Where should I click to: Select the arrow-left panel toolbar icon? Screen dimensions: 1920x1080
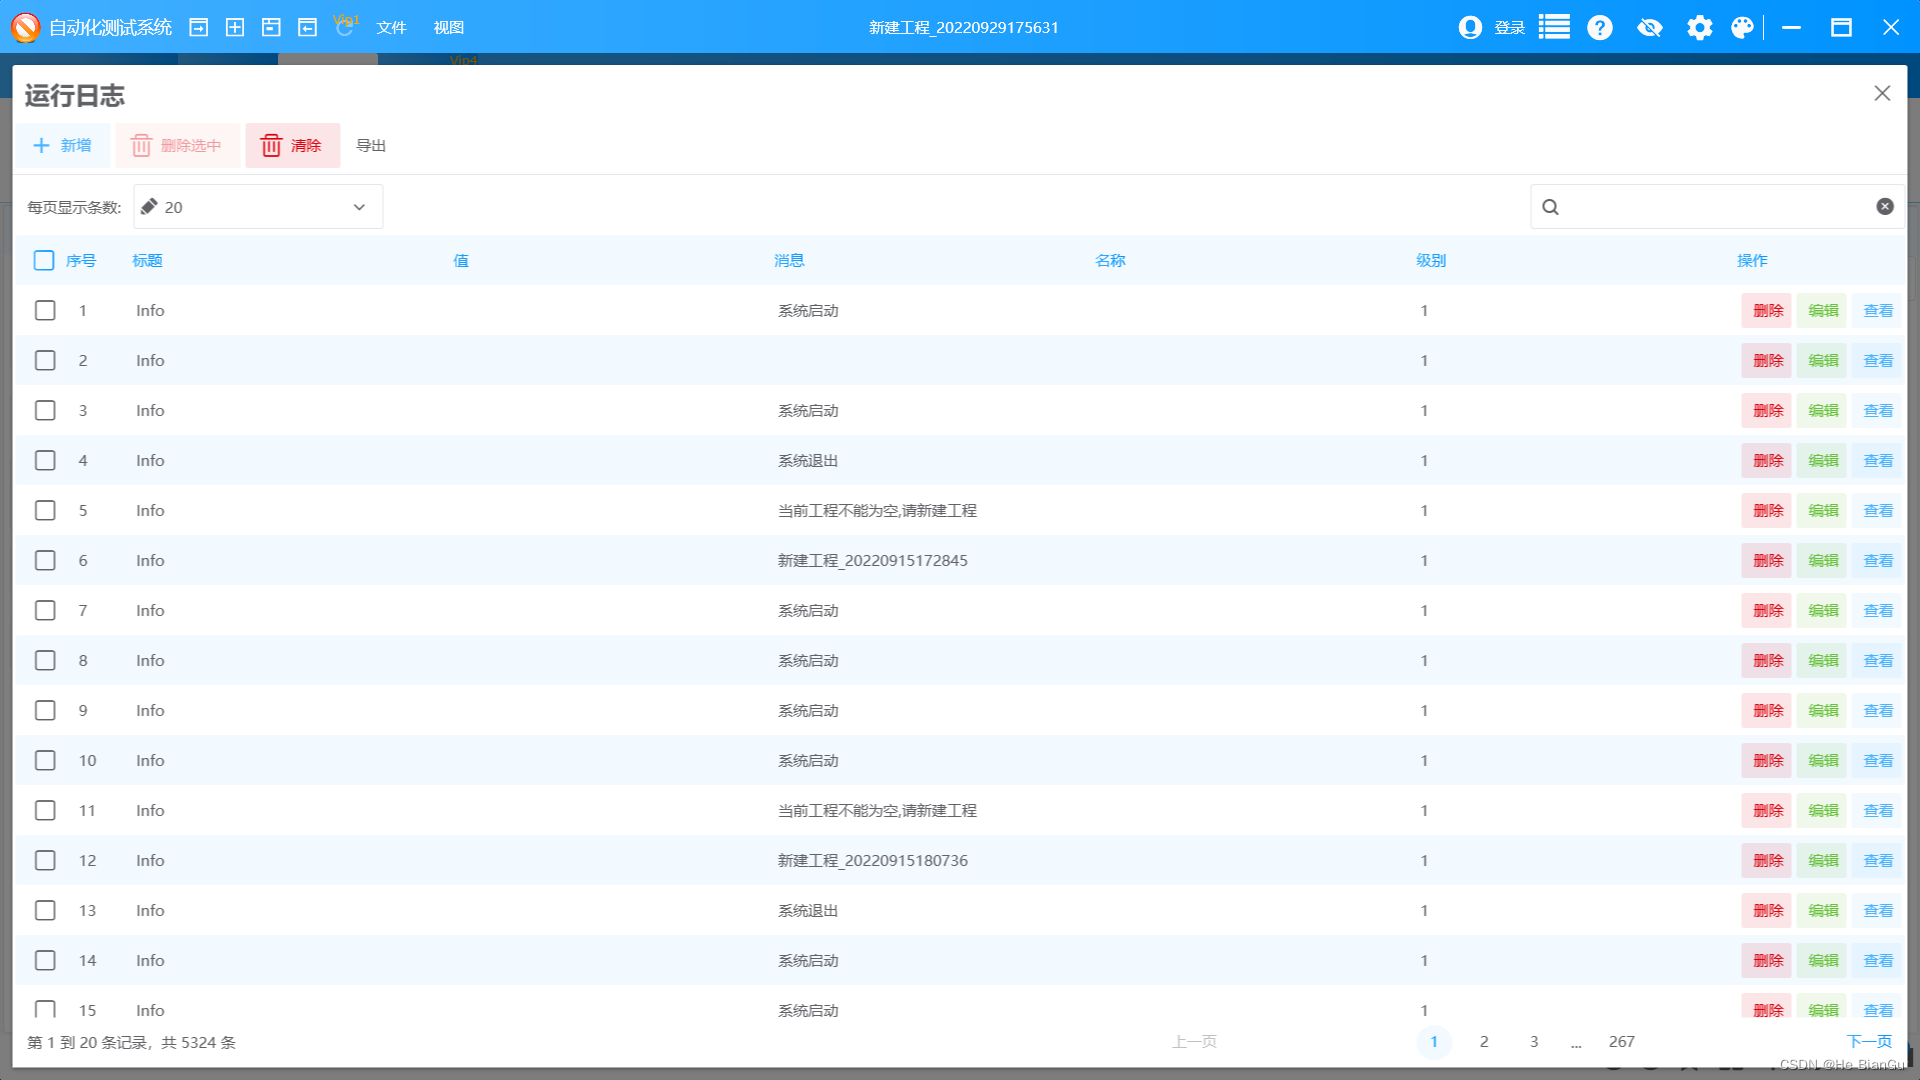[307, 27]
